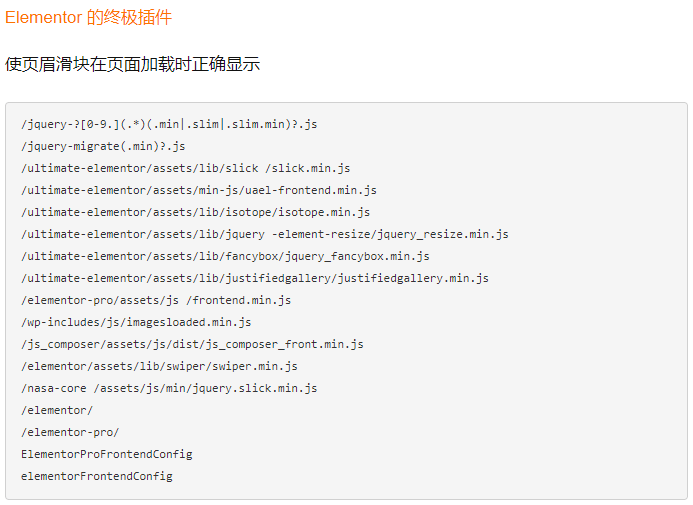Click the elementor-pro frontend.min.js line
Viewport: 693px width, 505px height.
point(156,300)
